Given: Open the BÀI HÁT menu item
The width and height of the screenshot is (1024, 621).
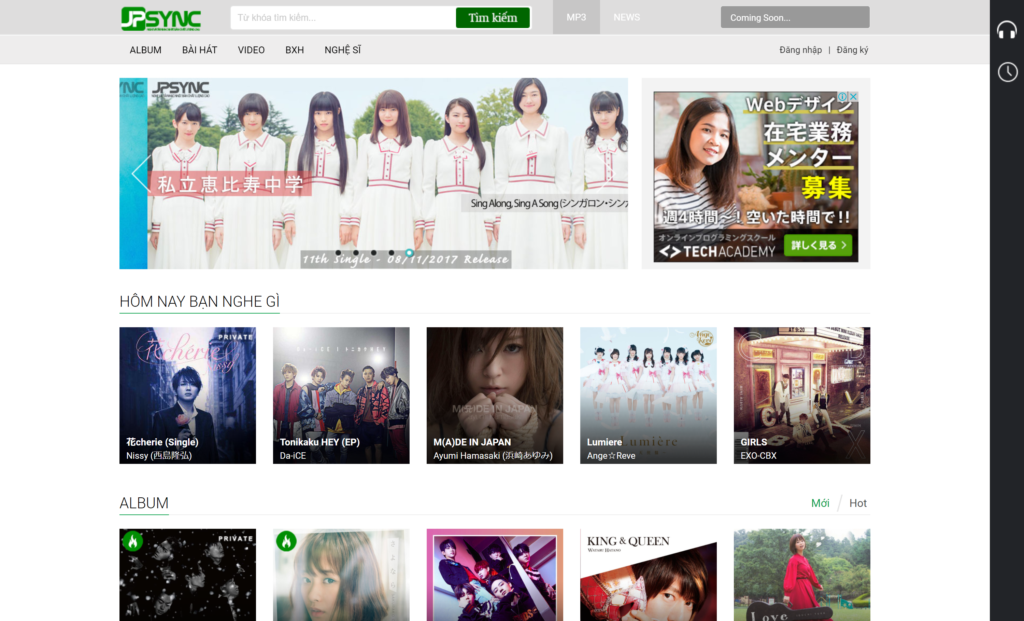Looking at the screenshot, I should click(x=200, y=50).
